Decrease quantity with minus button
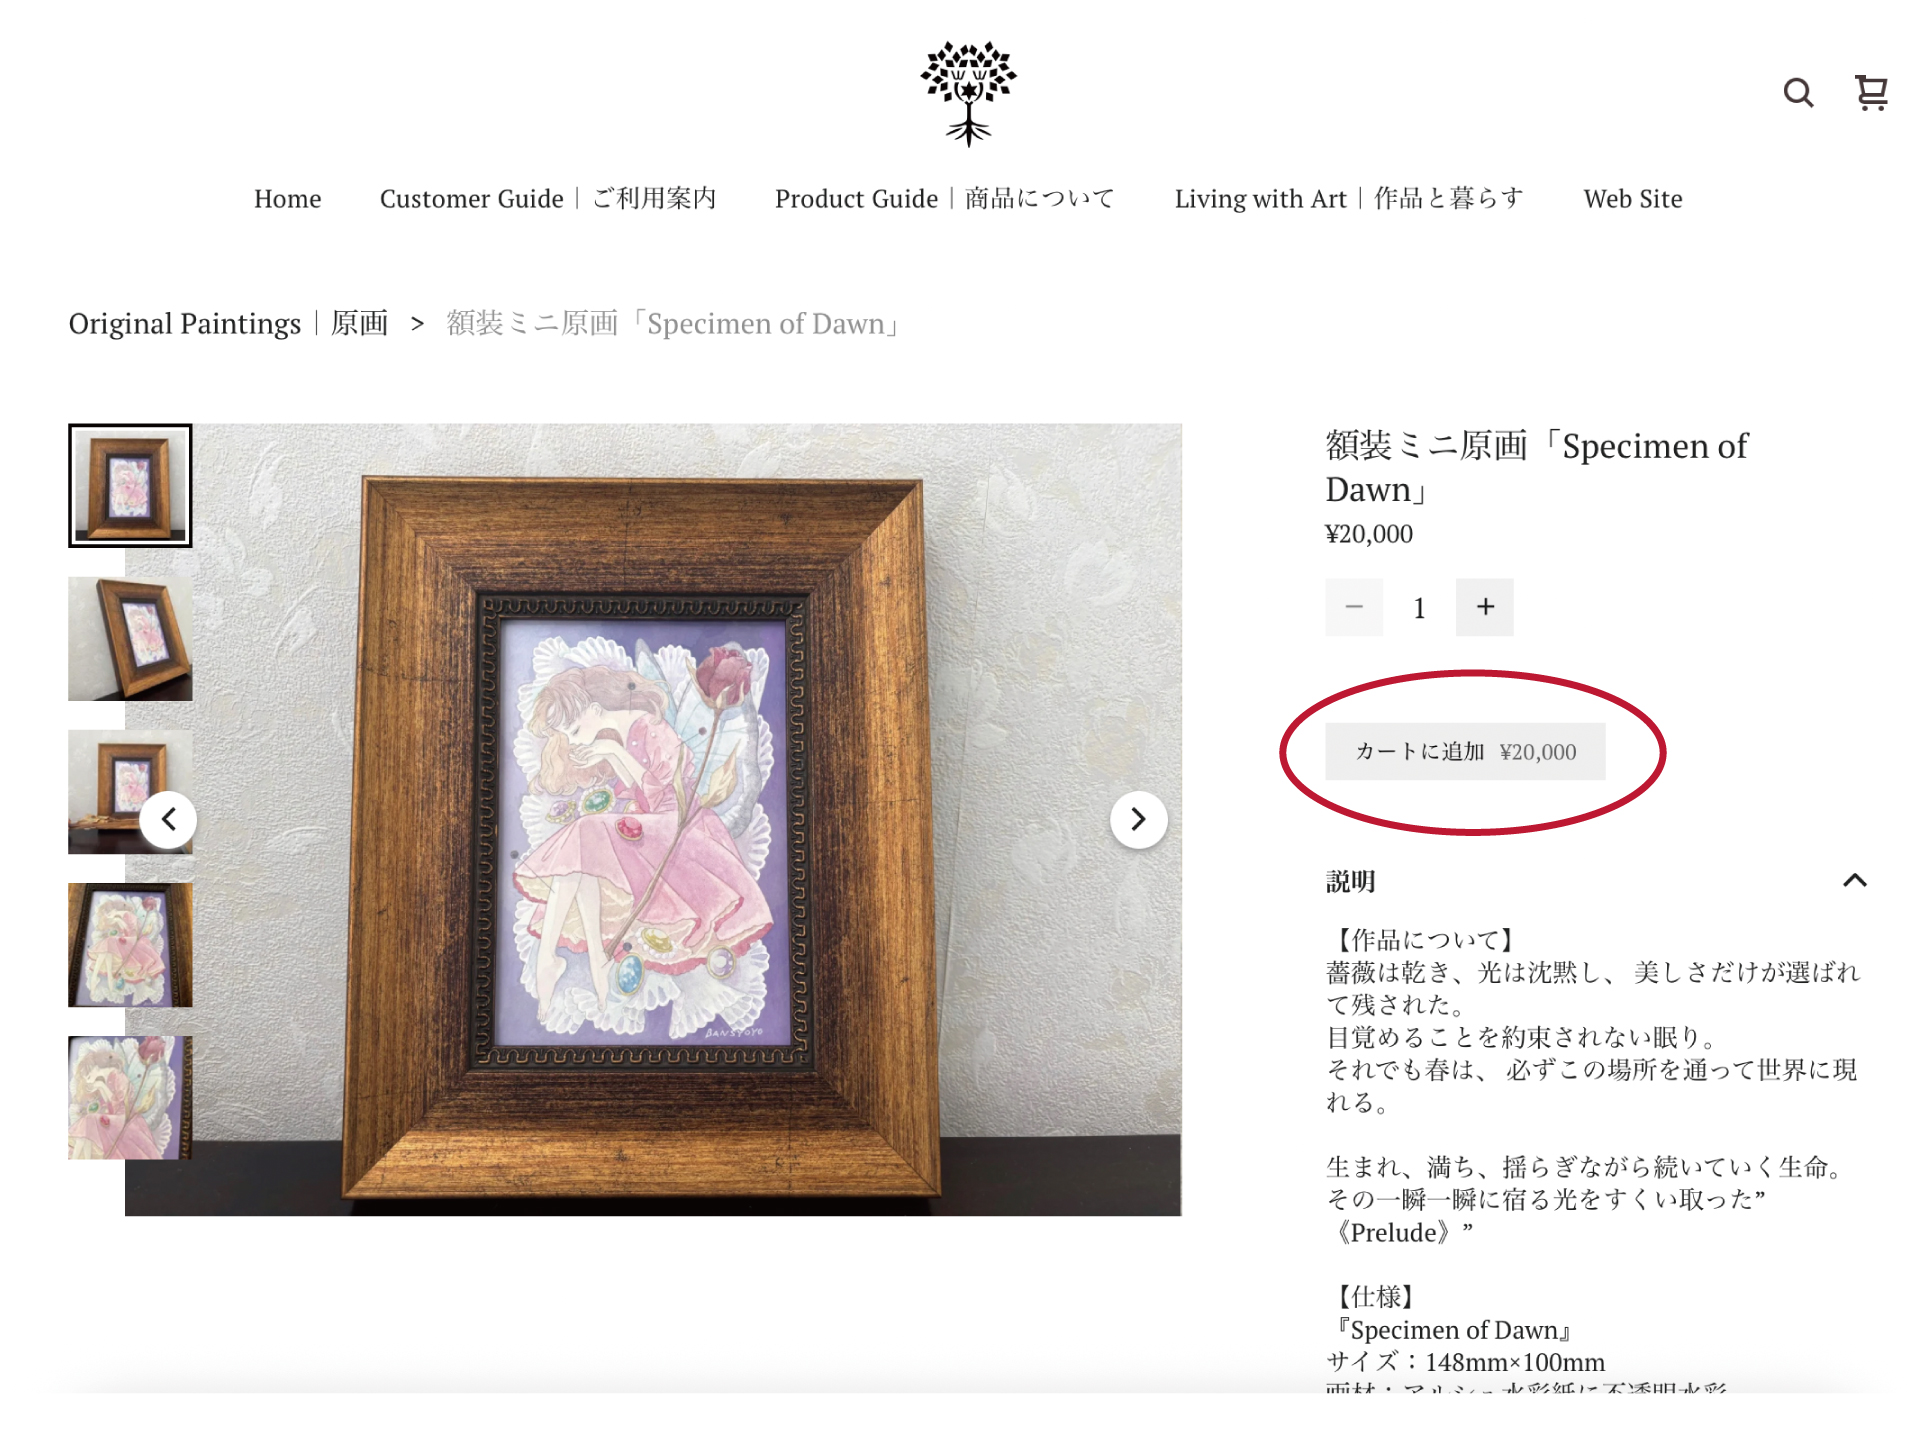Image resolution: width=1920 pixels, height=1440 pixels. [1354, 607]
